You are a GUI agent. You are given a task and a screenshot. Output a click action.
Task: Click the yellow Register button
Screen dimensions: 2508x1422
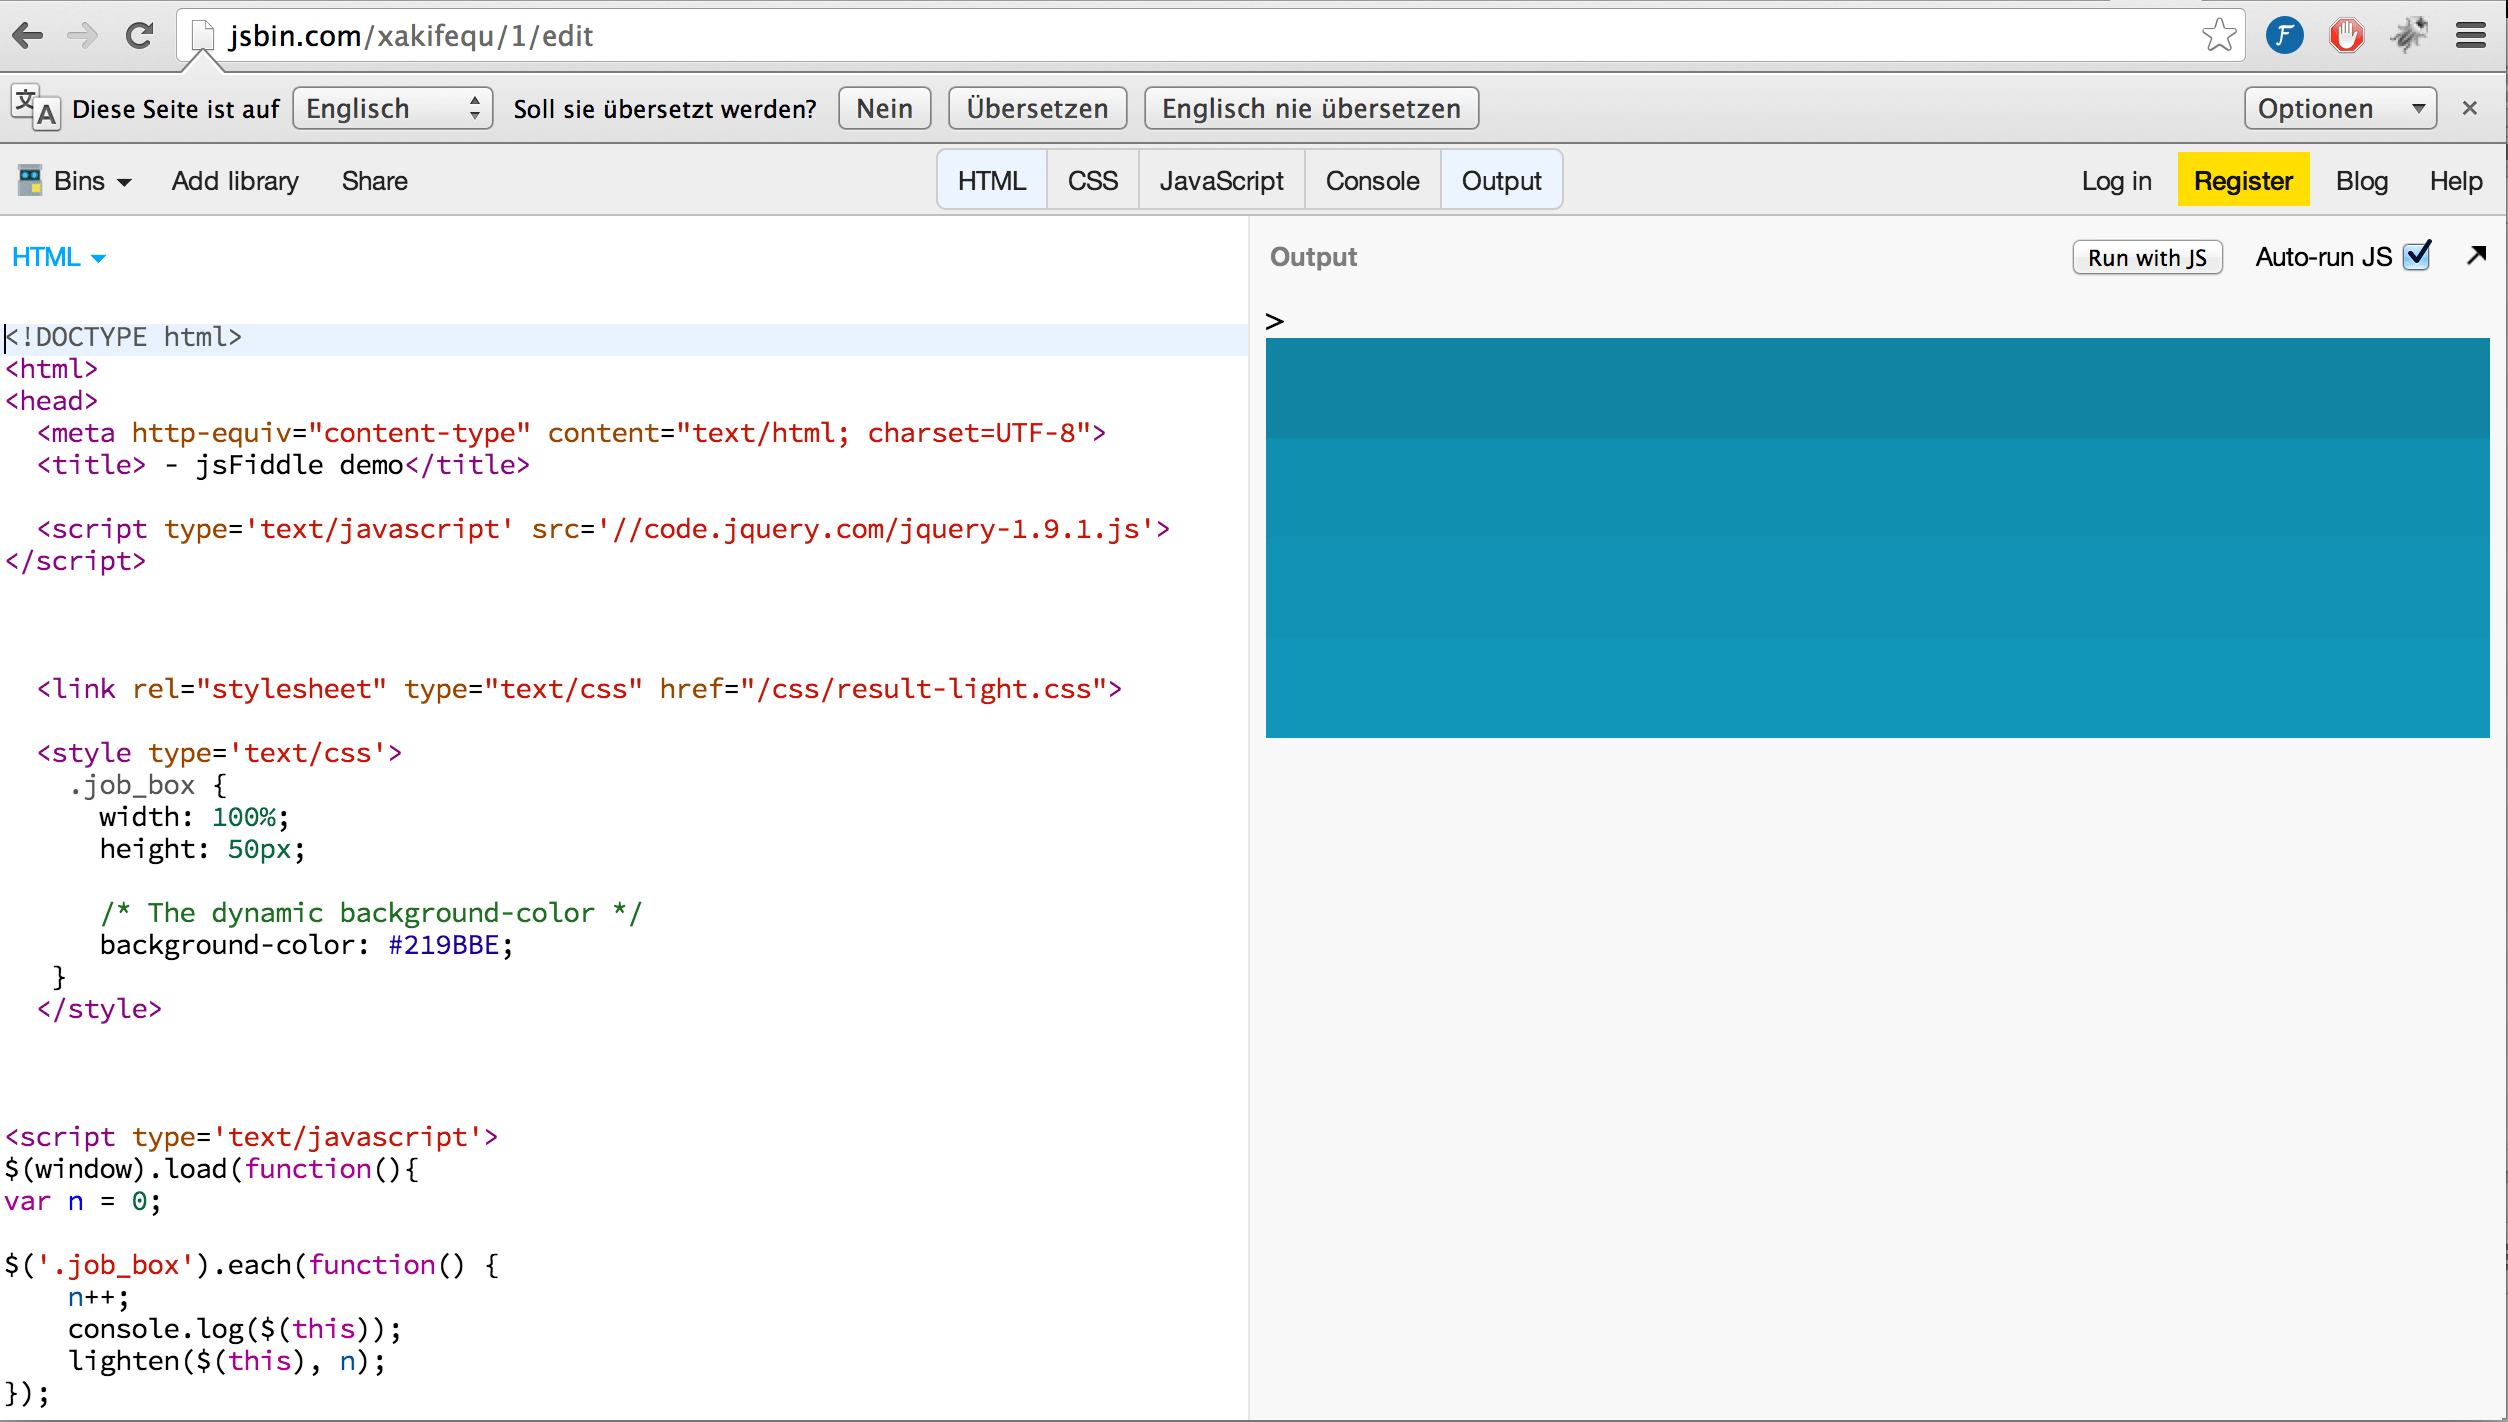coord(2242,181)
